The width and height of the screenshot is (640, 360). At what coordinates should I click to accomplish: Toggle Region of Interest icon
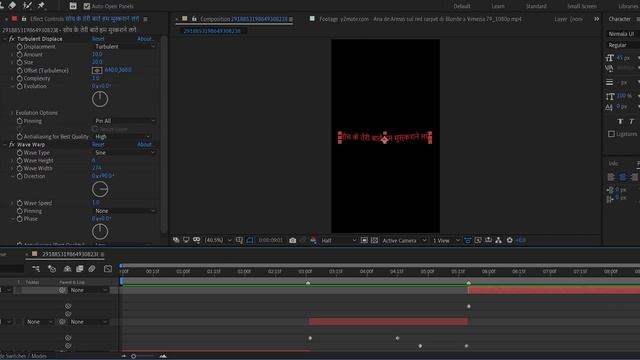click(364, 240)
